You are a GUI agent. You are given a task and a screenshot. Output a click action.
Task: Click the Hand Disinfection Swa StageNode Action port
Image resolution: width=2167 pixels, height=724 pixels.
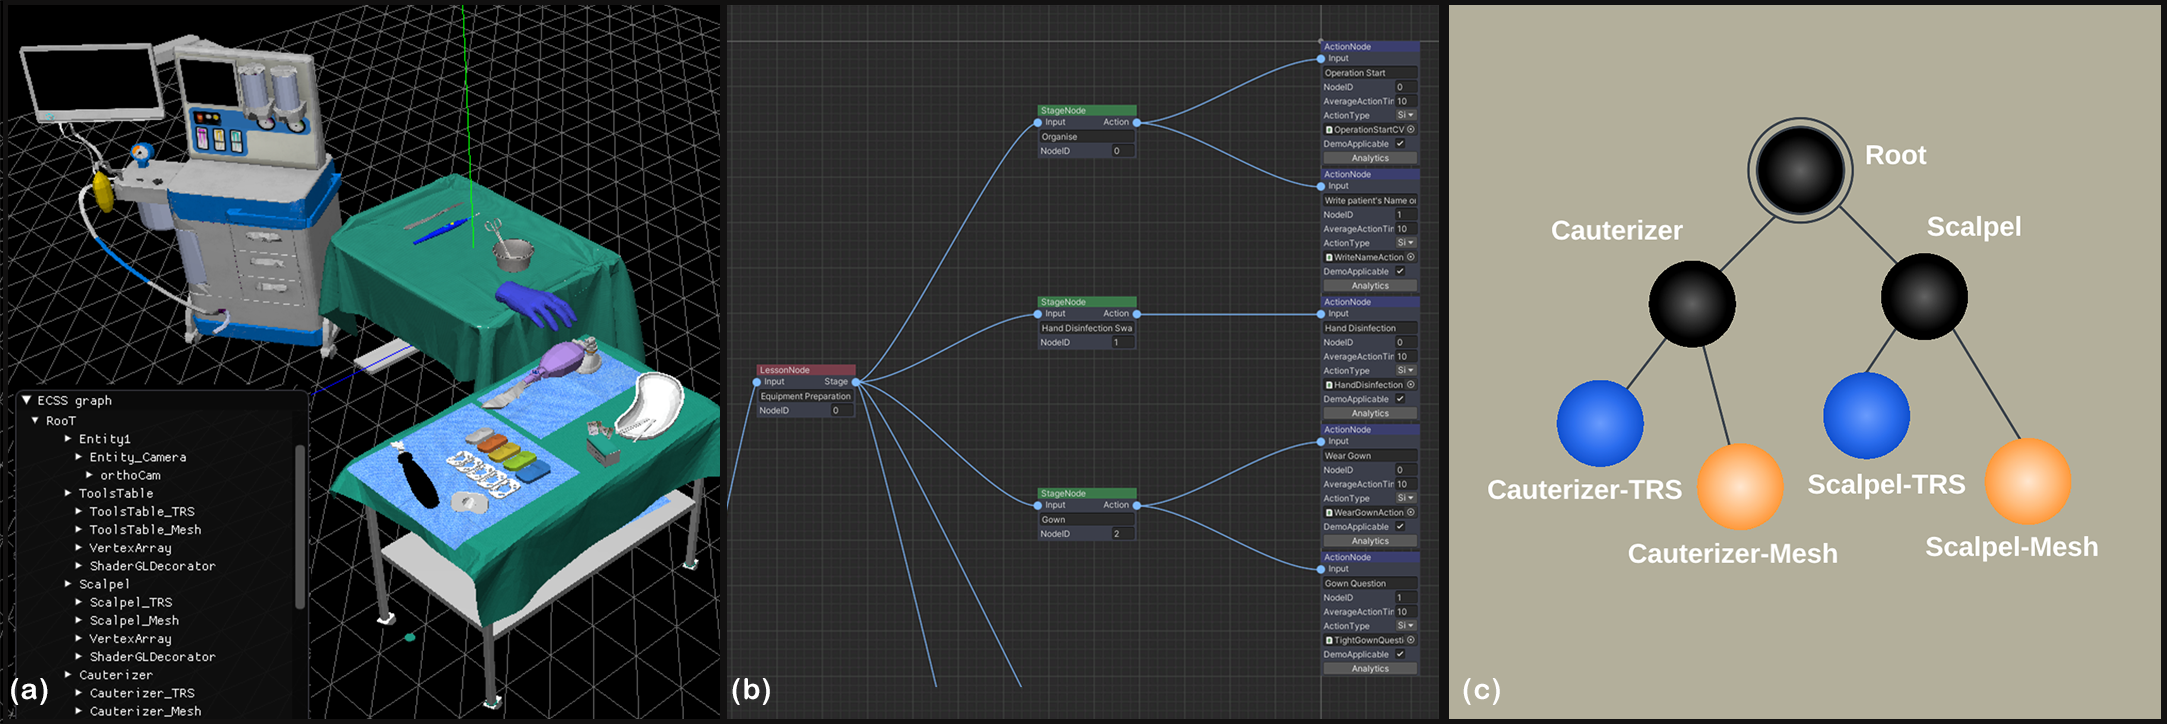tap(1137, 314)
